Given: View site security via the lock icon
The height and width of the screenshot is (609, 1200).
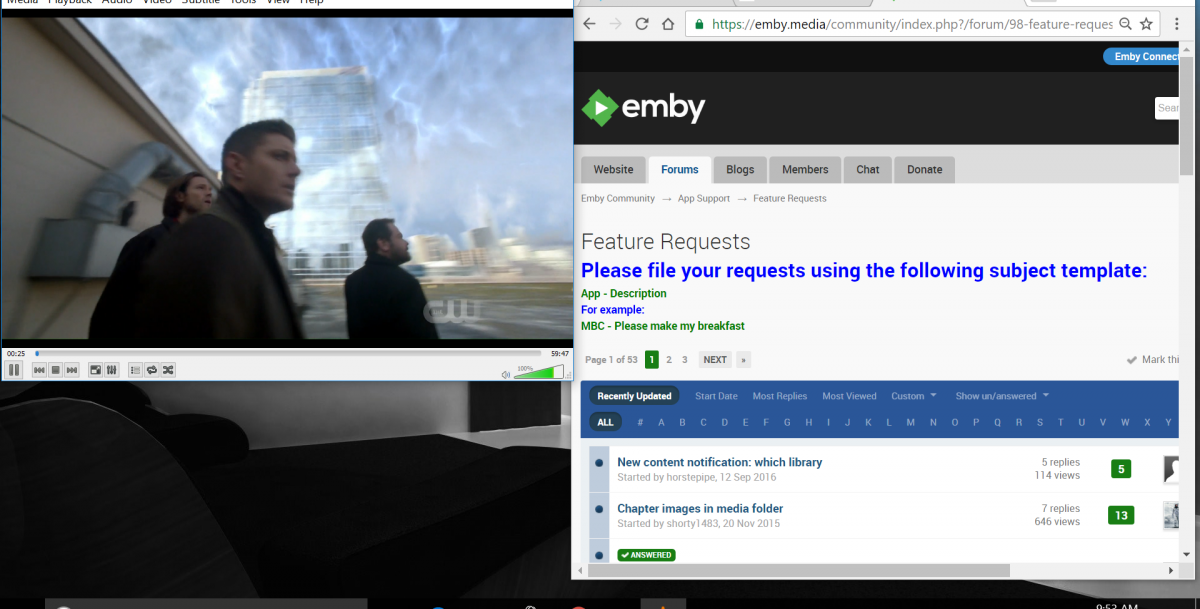Looking at the screenshot, I should tap(699, 24).
